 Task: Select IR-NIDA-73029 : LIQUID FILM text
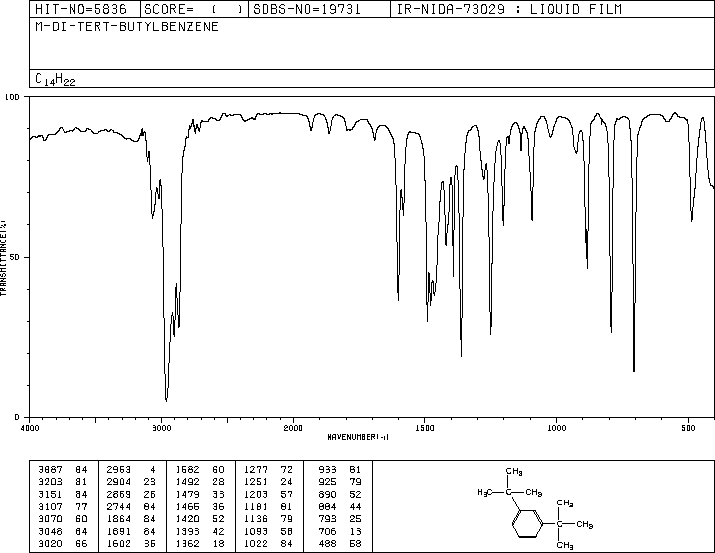509,9
